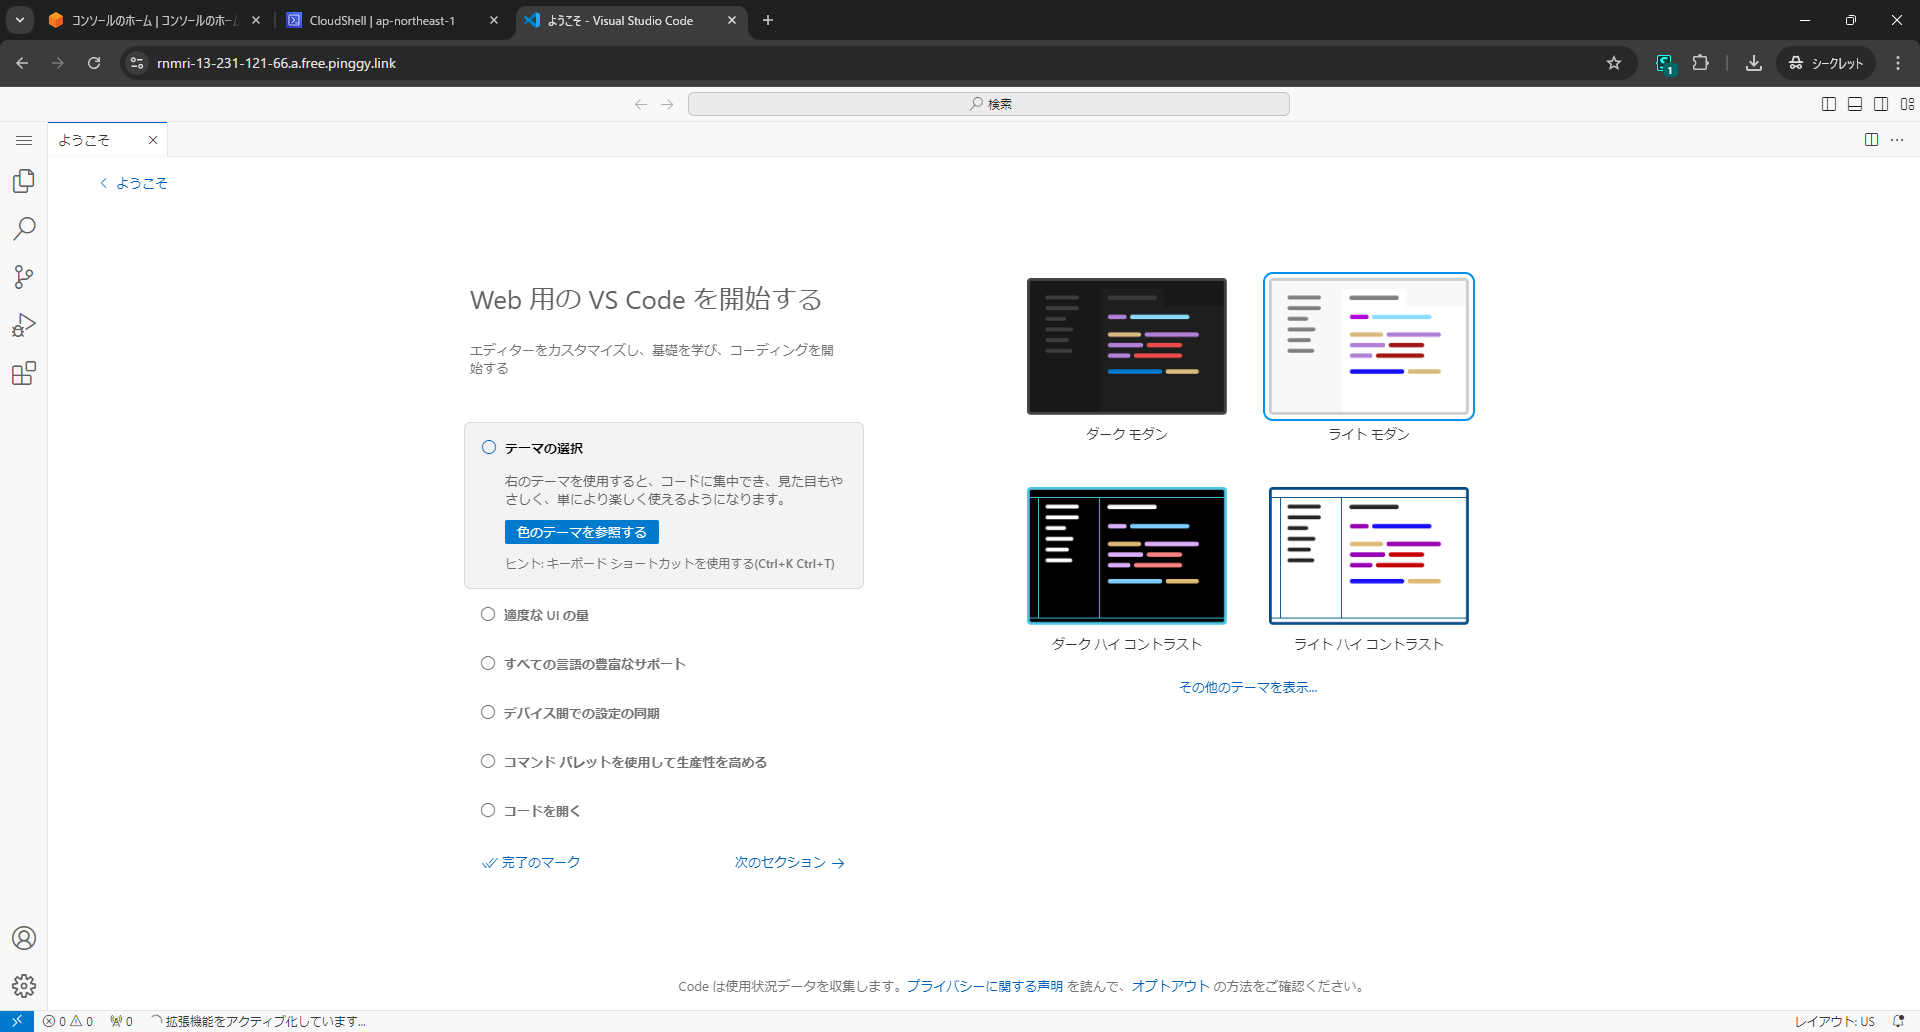Click the ports indicator in status bar
Viewport: 1920px width, 1032px height.
122,1021
